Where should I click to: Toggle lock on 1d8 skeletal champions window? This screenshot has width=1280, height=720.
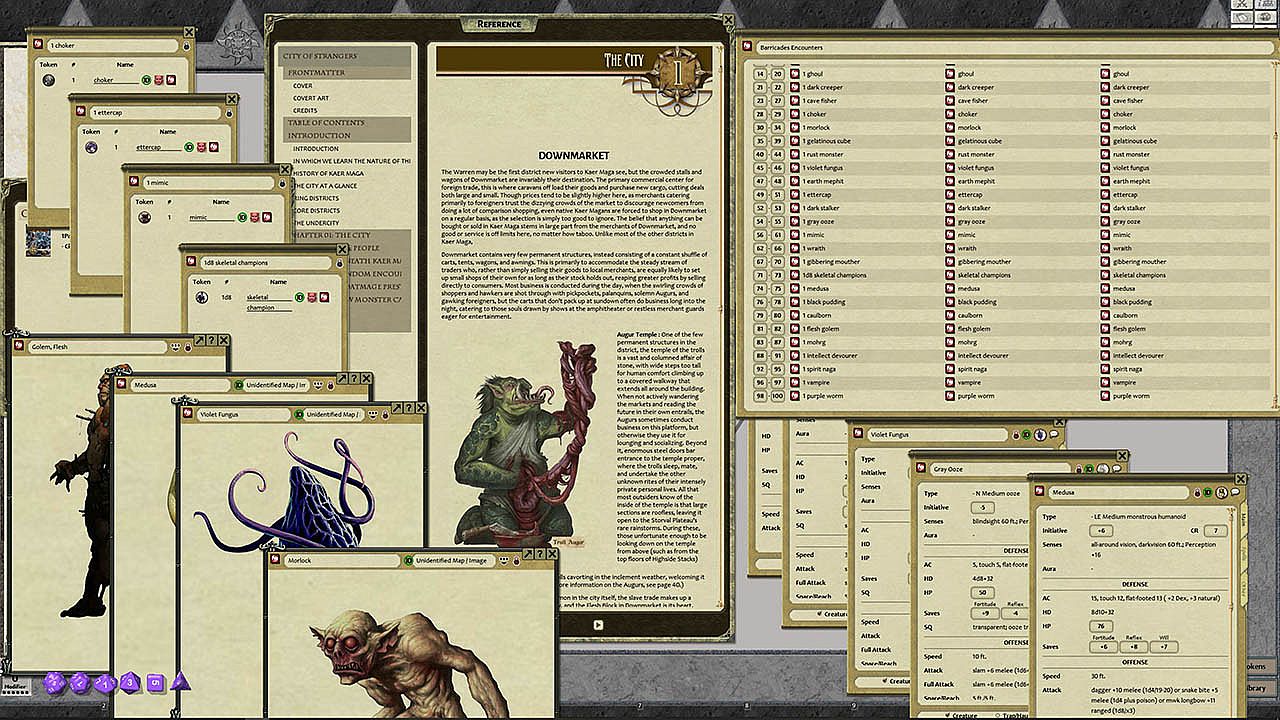pos(338,262)
